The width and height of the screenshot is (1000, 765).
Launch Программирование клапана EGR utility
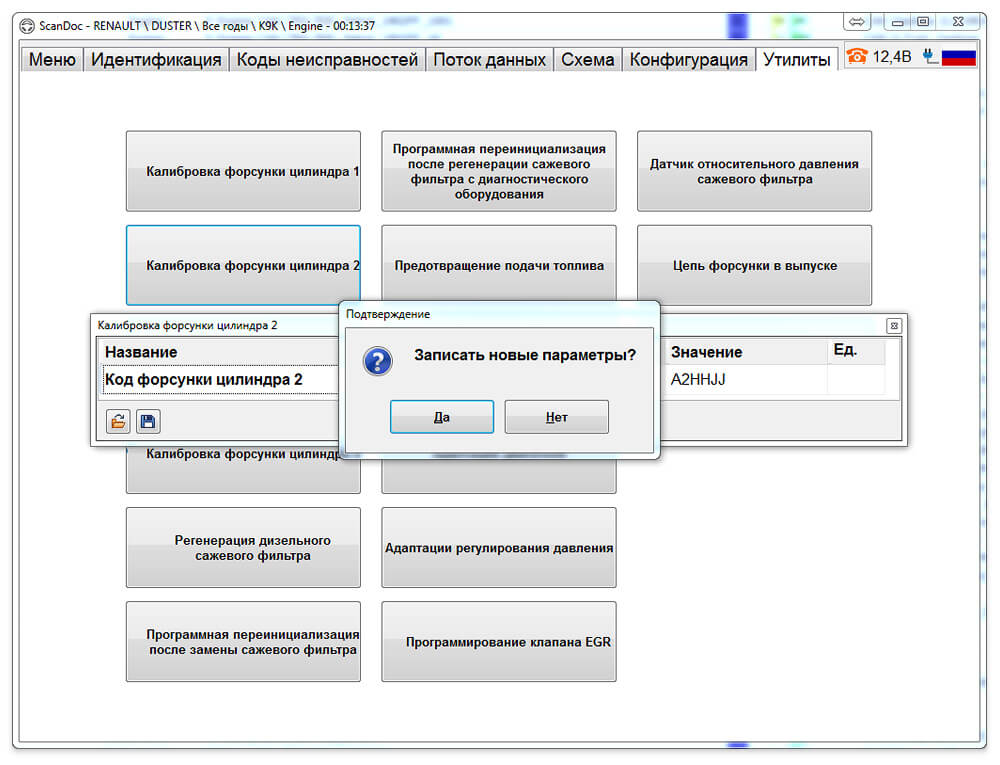click(499, 642)
